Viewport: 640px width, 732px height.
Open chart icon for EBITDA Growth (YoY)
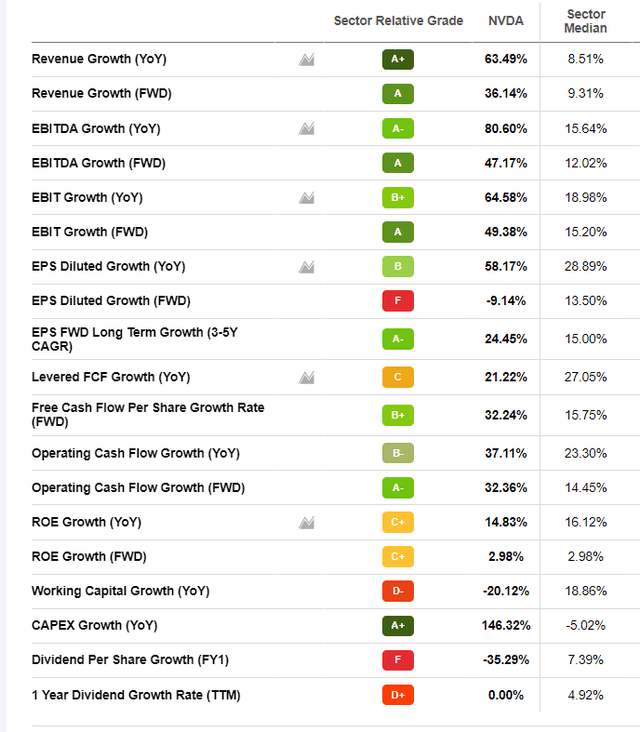(x=307, y=128)
